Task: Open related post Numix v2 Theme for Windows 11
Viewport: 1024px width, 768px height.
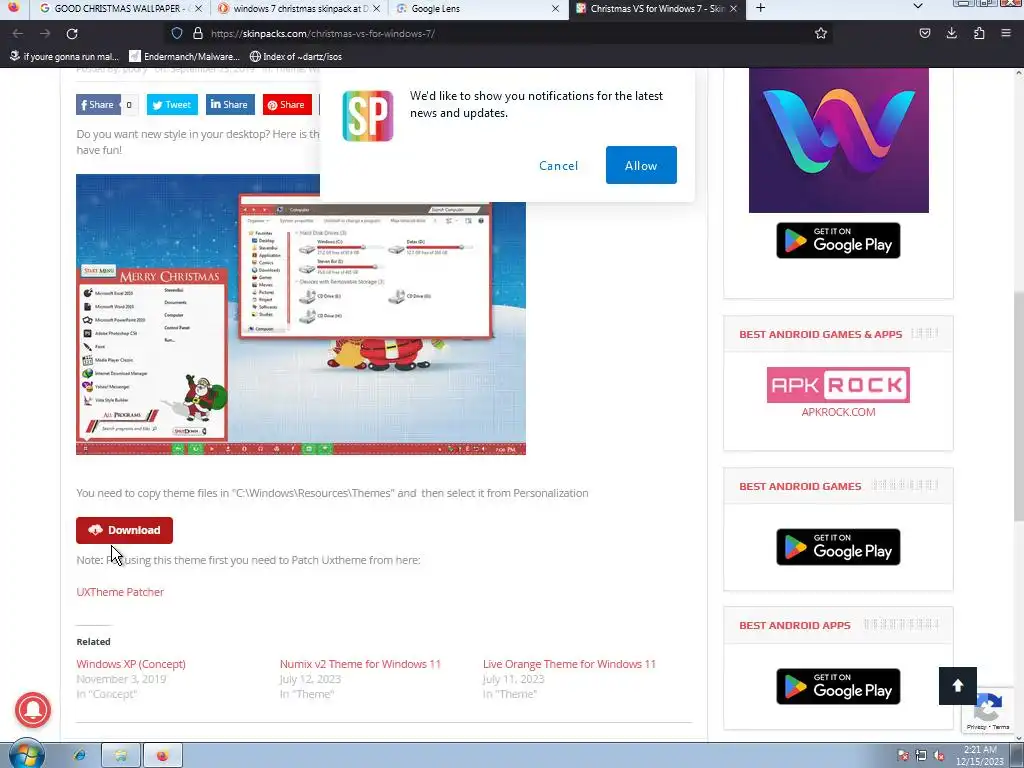Action: click(x=360, y=664)
